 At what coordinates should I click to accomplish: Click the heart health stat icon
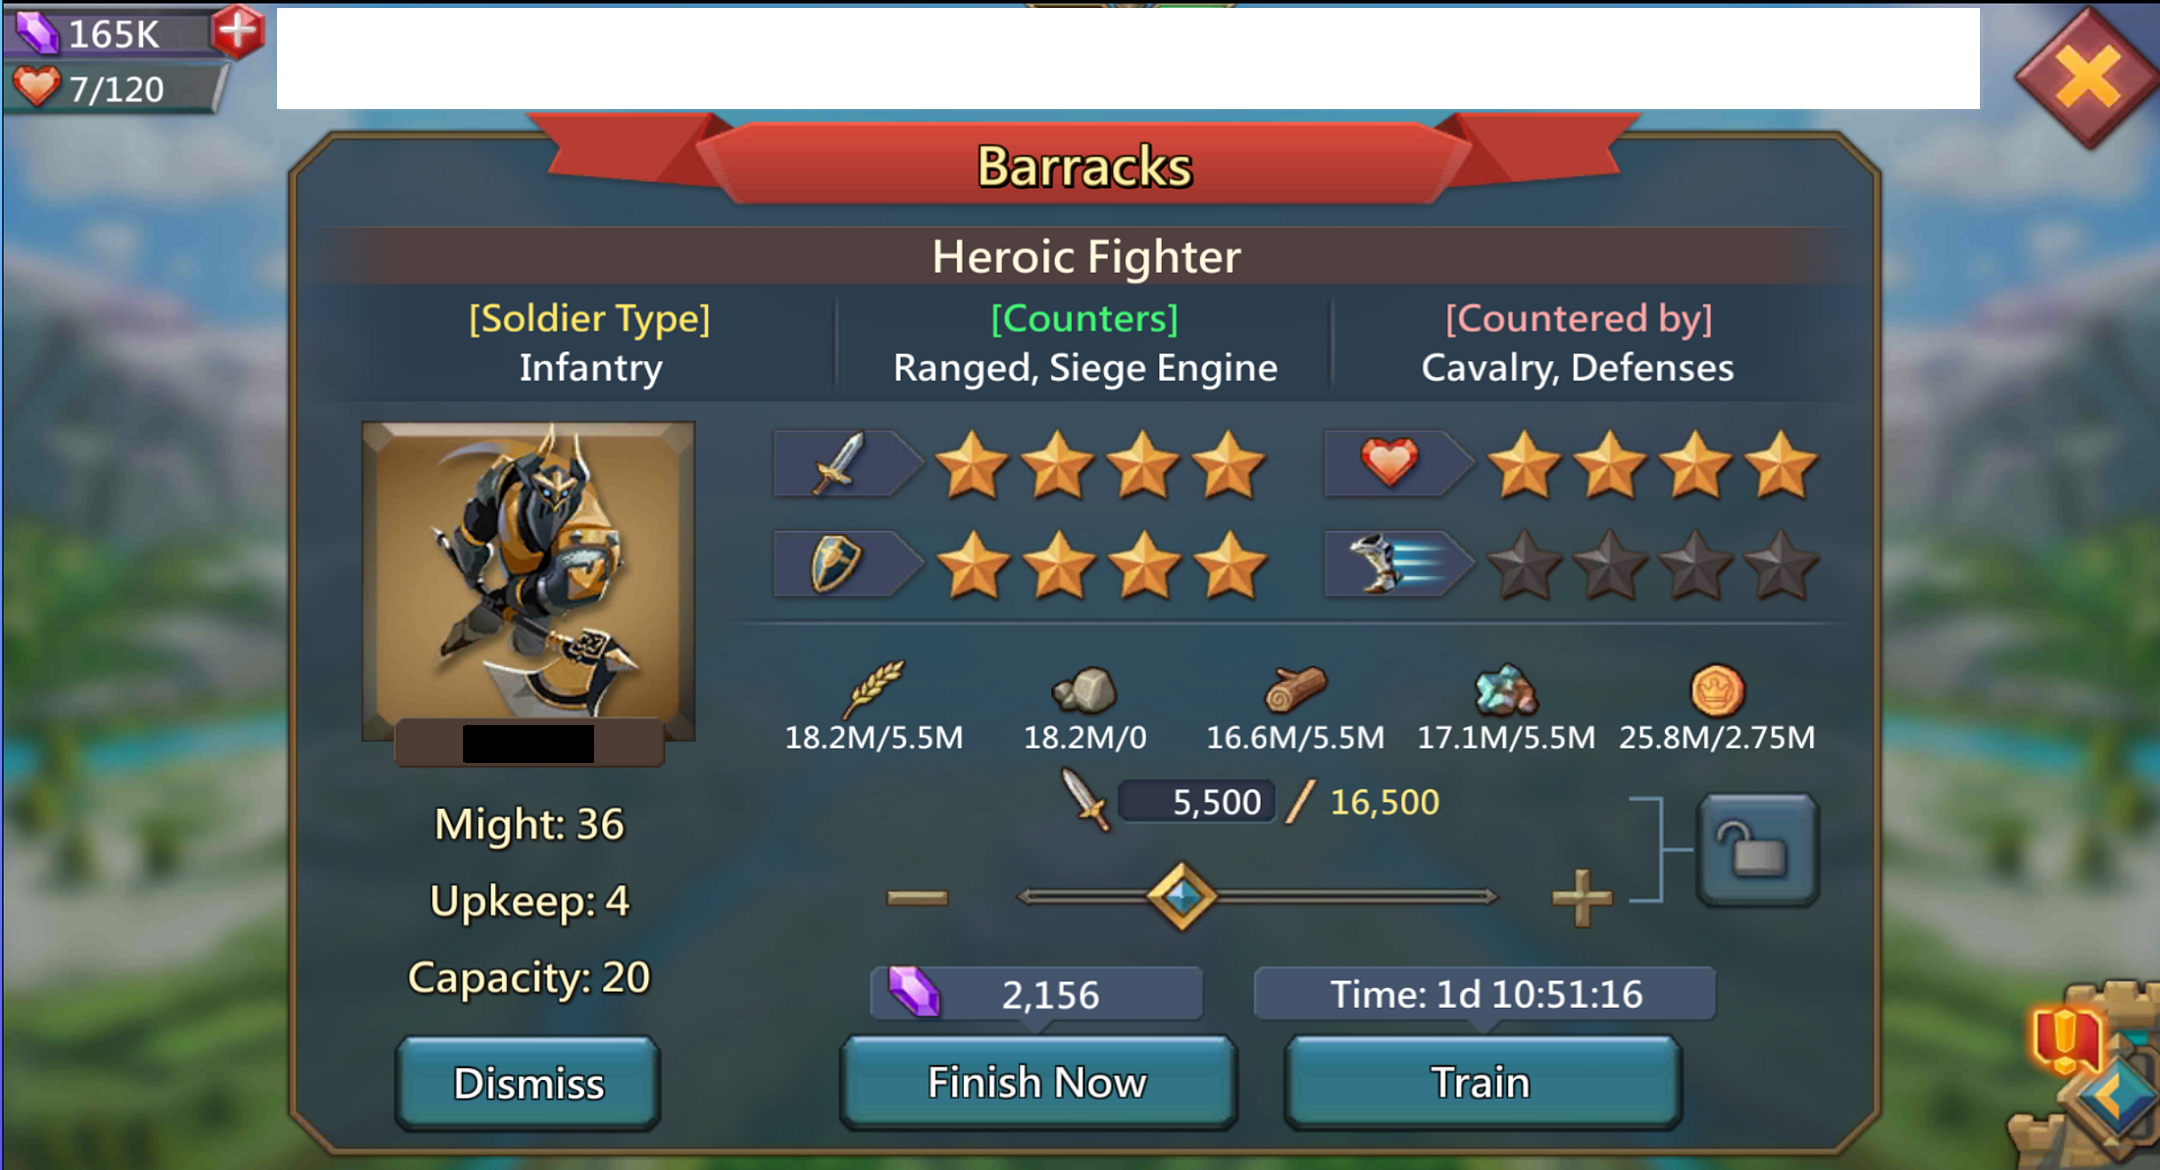1389,463
